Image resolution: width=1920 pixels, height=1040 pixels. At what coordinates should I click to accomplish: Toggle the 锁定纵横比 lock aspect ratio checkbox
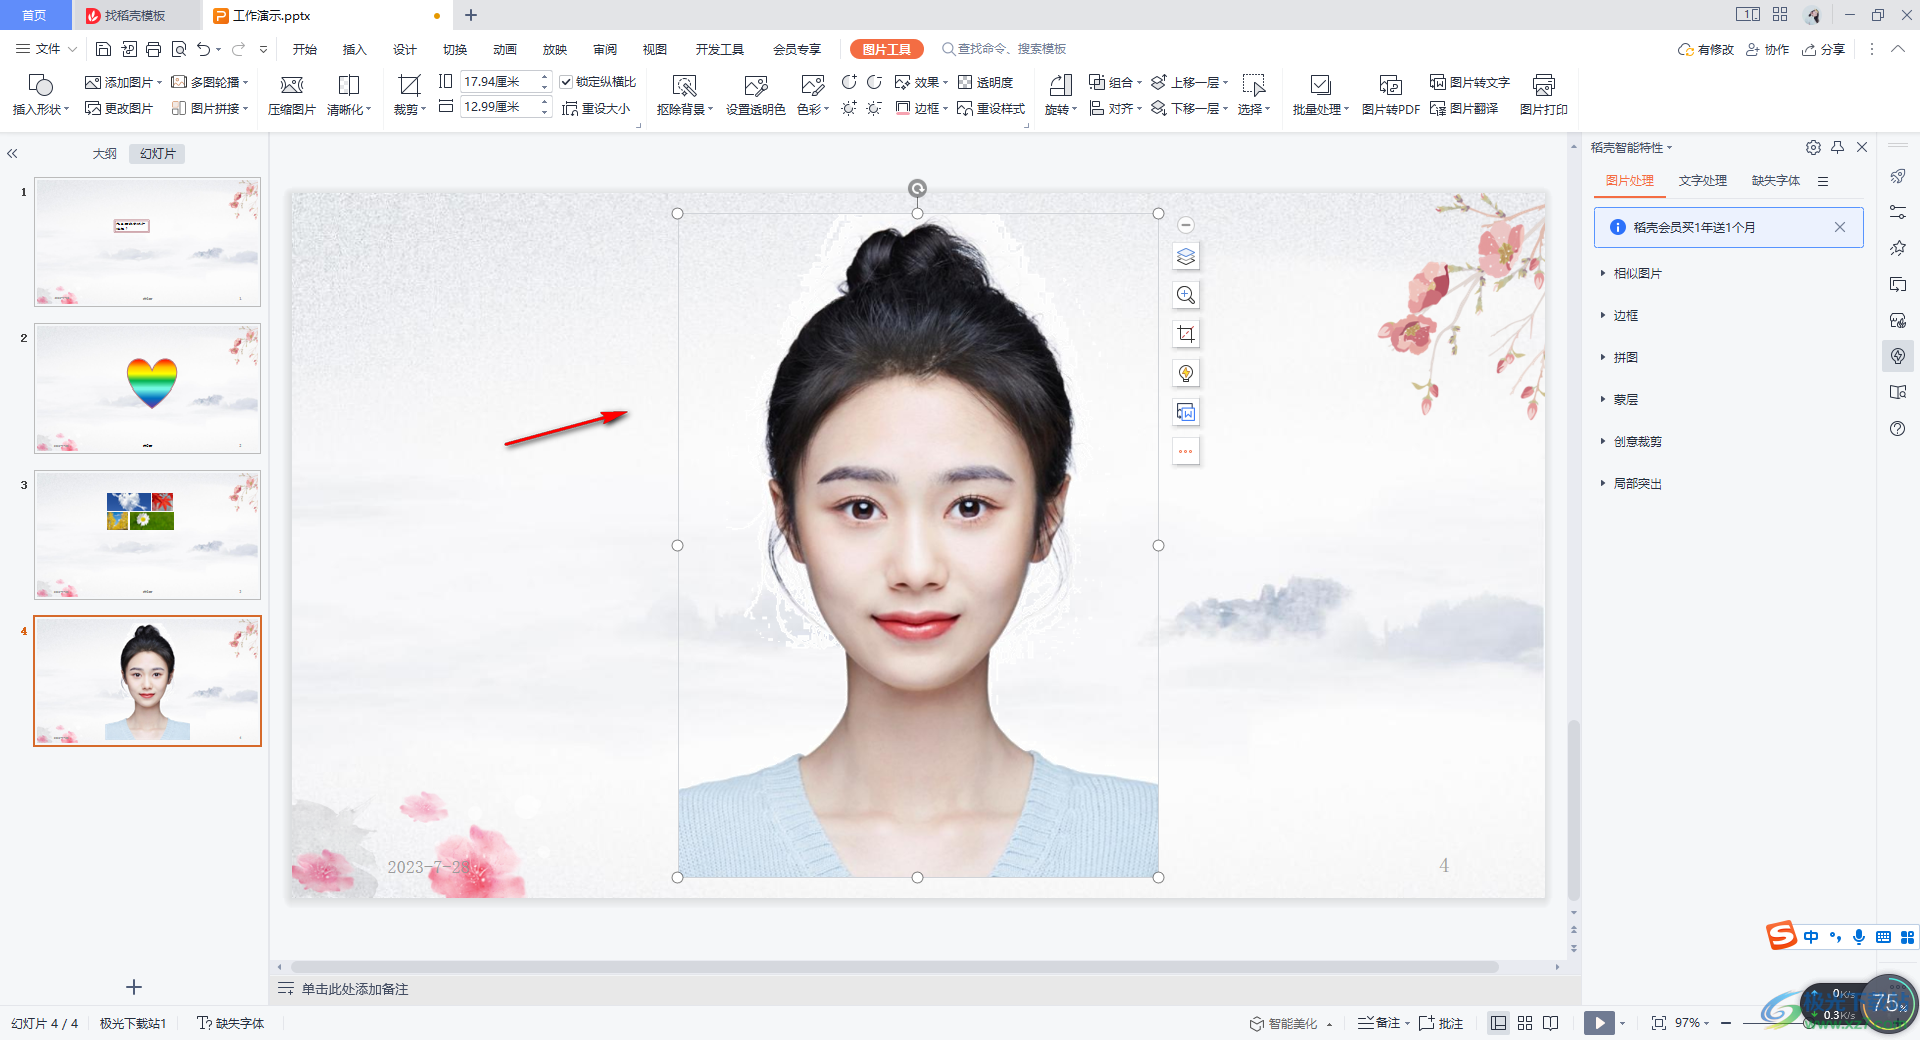[566, 82]
